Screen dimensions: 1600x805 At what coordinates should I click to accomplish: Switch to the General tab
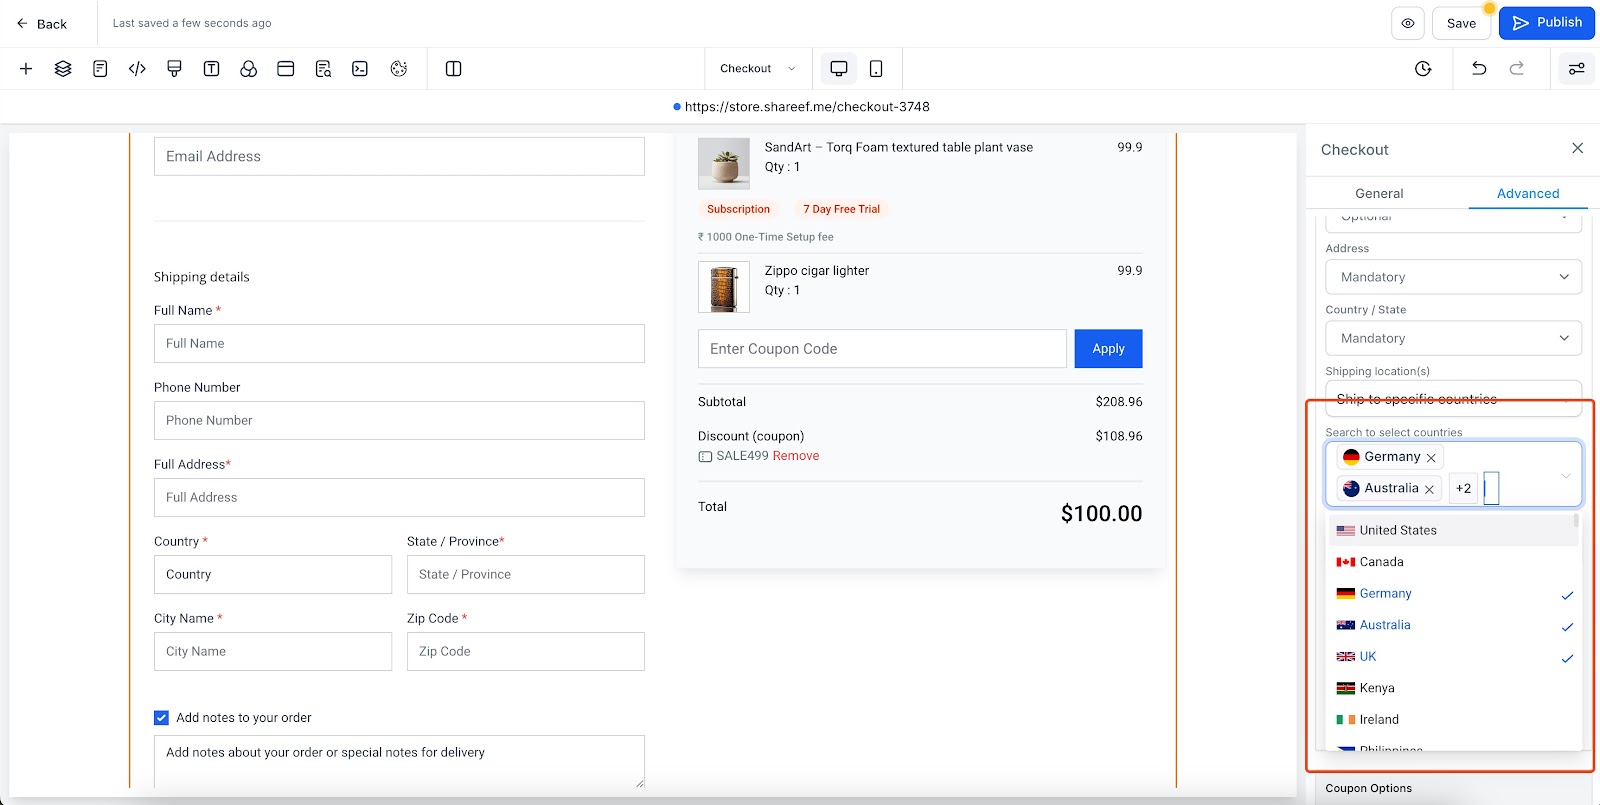(1379, 194)
